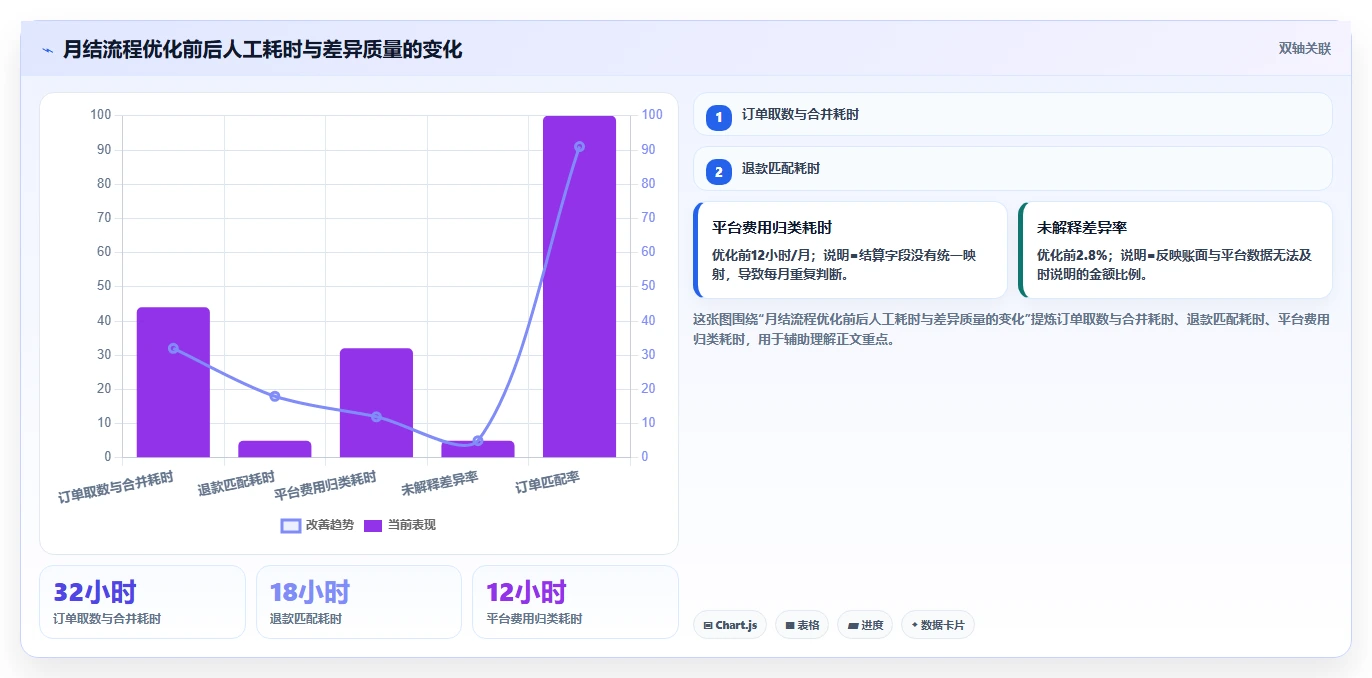
Task: Click the chart title 月结流程优化前后人工耗时与差异质量的变化
Action: click(263, 49)
